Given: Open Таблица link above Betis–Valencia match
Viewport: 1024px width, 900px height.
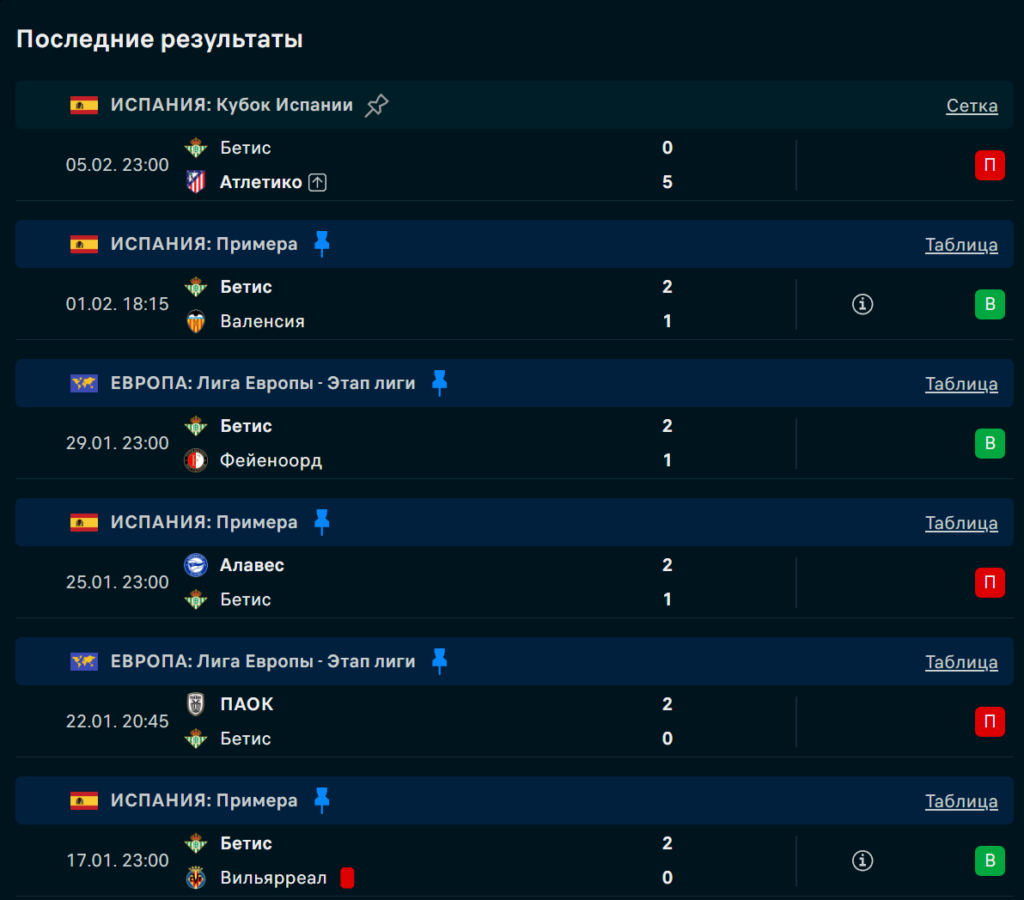Looking at the screenshot, I should 961,244.
